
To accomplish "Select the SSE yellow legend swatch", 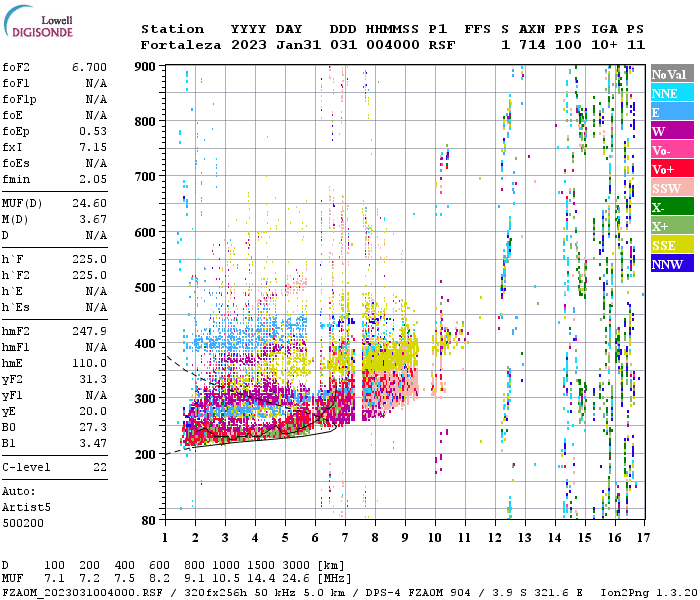I will tap(672, 245).
